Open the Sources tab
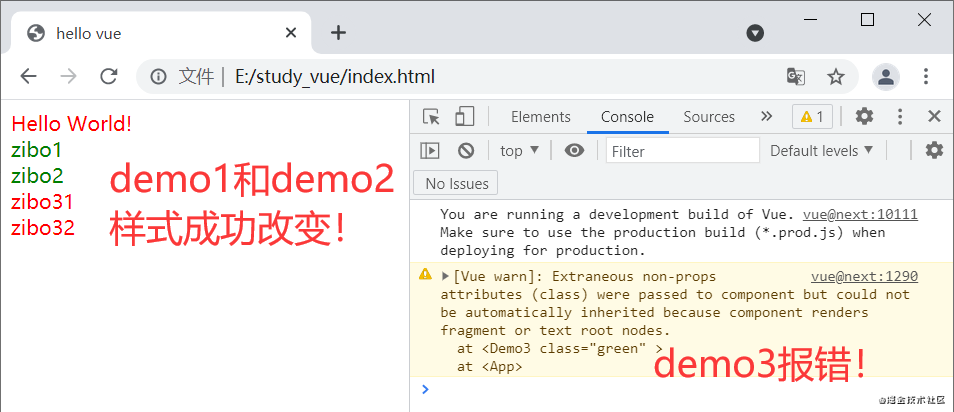This screenshot has height=412, width=954. (709, 117)
